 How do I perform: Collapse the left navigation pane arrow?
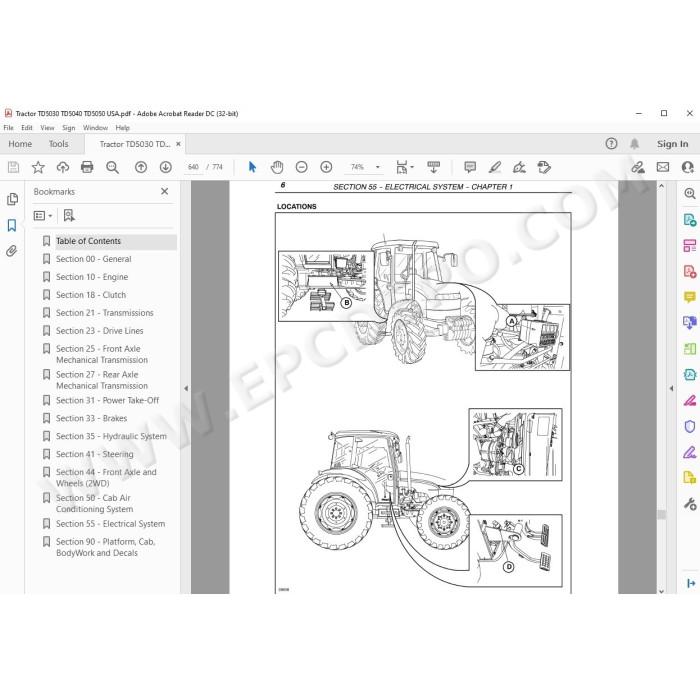tap(186, 388)
